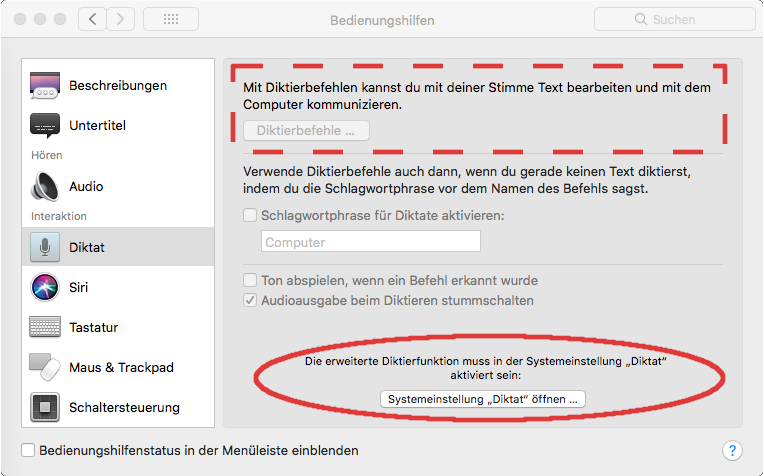Select the Tastatur keyboard icon
The height and width of the screenshot is (476, 764).
(x=45, y=327)
